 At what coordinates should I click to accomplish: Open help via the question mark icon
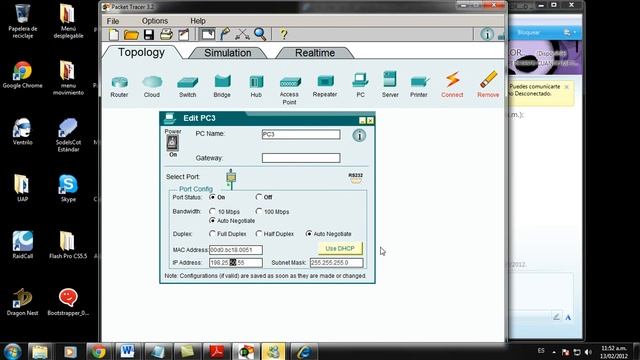284,34
